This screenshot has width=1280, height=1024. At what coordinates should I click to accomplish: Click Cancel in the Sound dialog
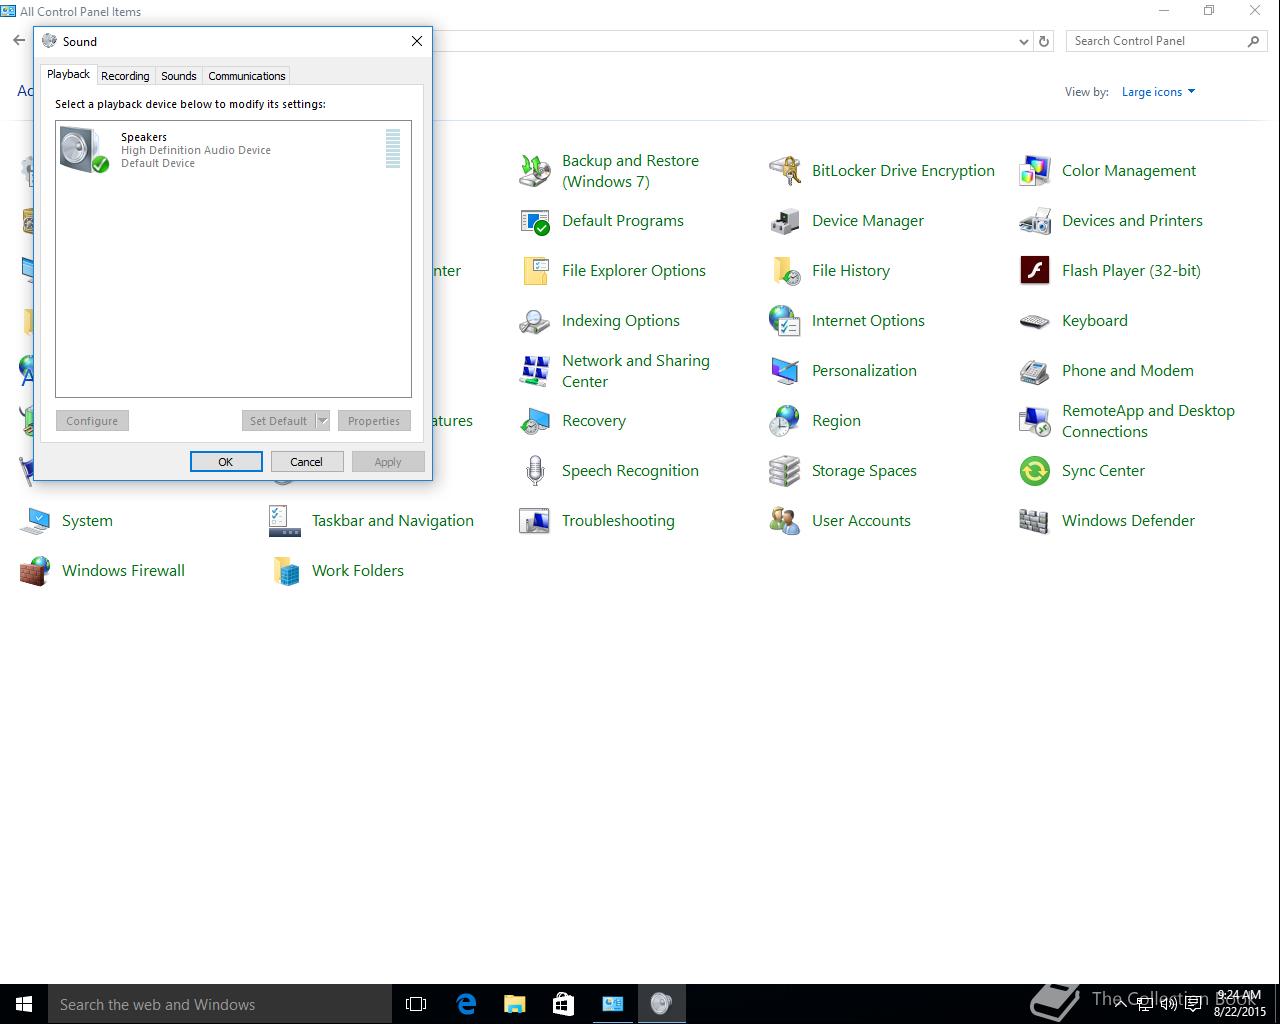pyautogui.click(x=307, y=461)
